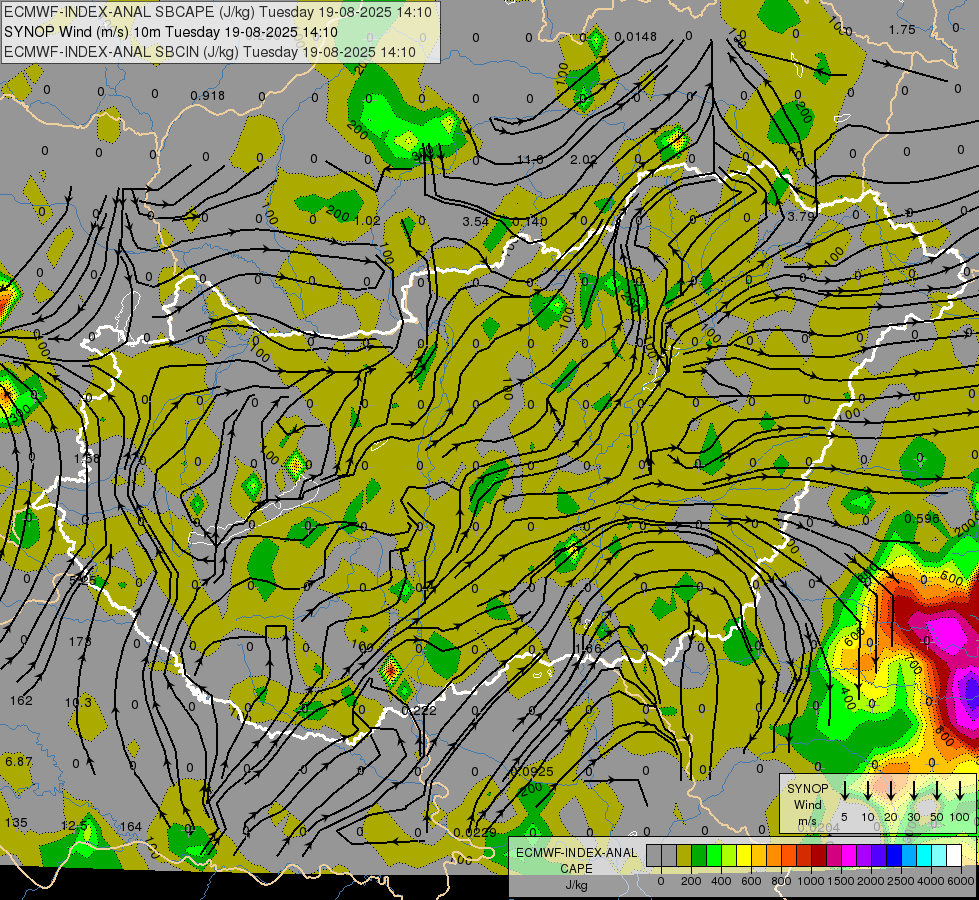Select the bright cyan swatch in CAPE legend
979x900 pixels.
[923, 855]
